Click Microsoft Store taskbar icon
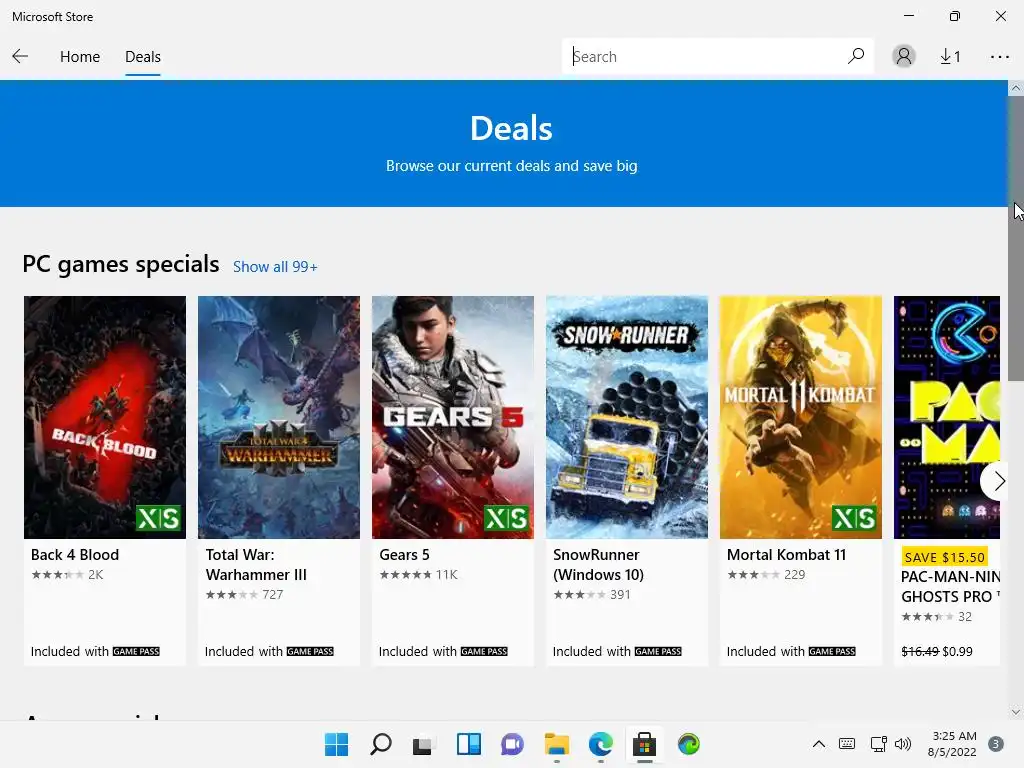The height and width of the screenshot is (768, 1024). pos(645,744)
